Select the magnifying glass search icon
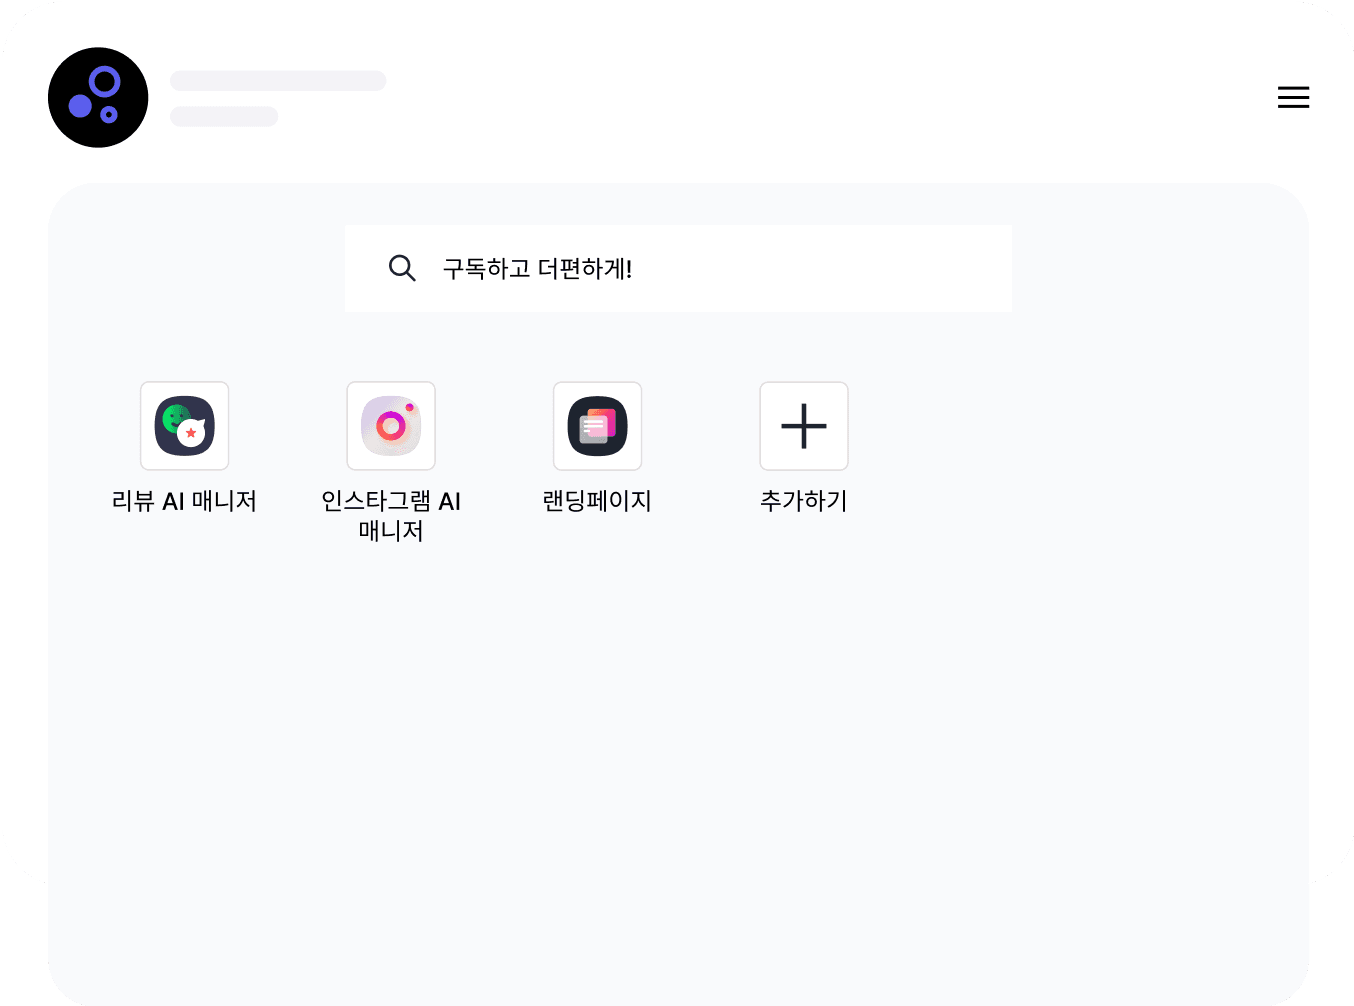This screenshot has height=1006, width=1354. pyautogui.click(x=403, y=268)
